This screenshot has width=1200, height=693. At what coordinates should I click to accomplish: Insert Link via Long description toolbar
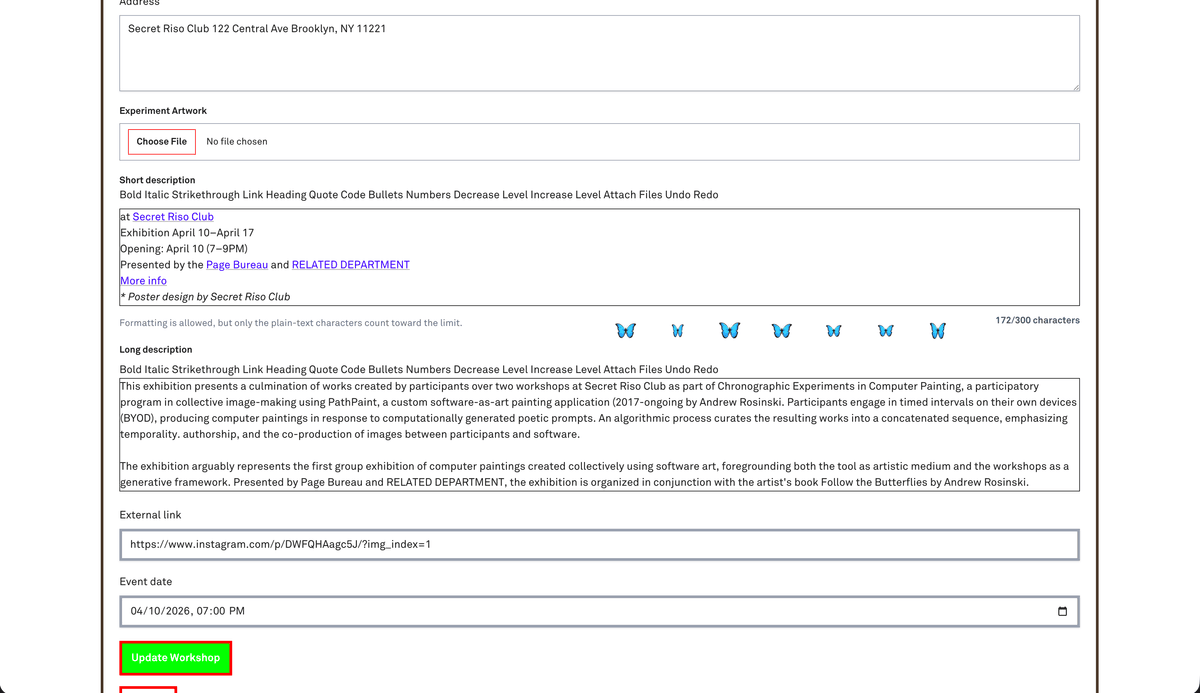pyautogui.click(x=252, y=370)
